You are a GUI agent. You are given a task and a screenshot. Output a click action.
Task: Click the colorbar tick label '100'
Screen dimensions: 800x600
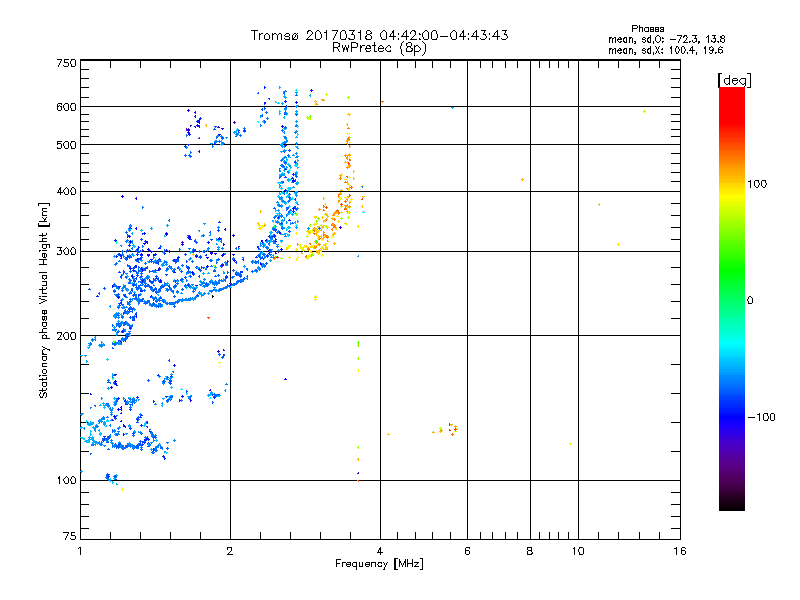click(x=757, y=184)
